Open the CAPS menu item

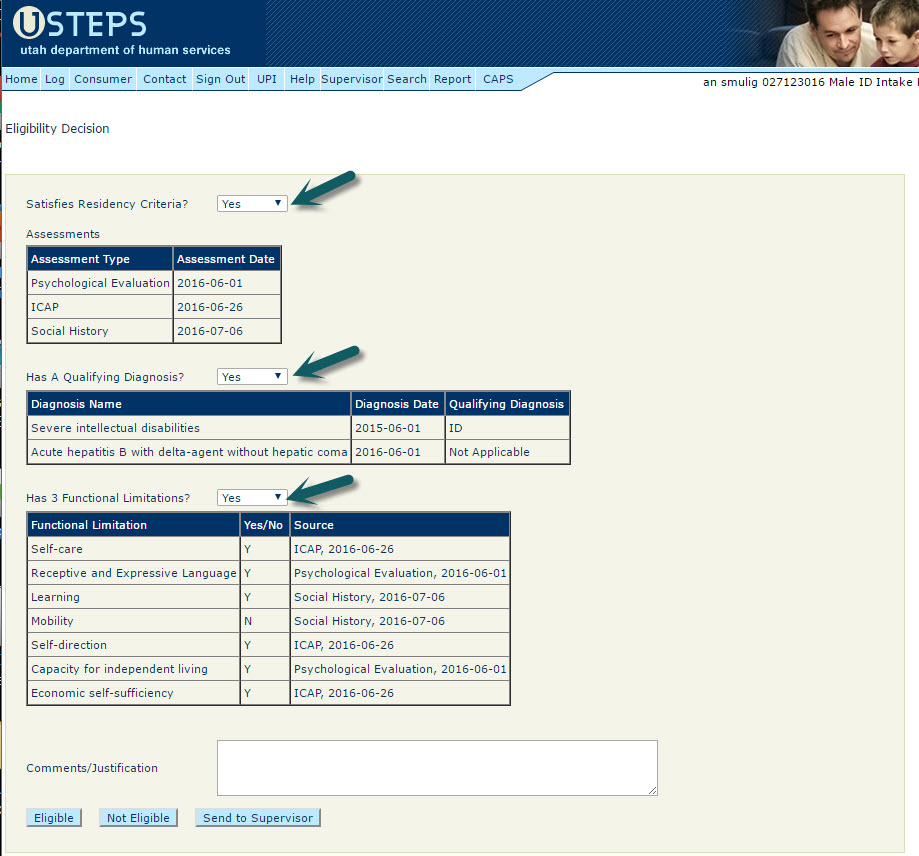[x=498, y=80]
